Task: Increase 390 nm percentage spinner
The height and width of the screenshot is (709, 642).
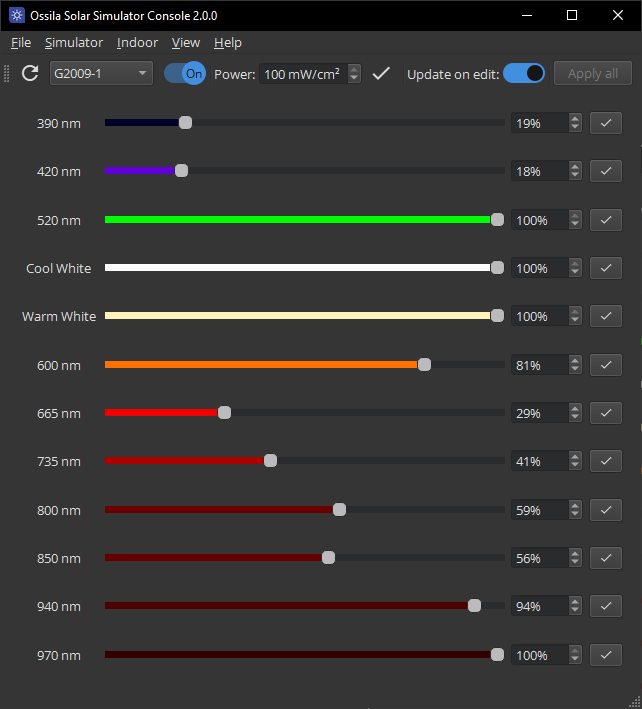Action: tap(575, 119)
